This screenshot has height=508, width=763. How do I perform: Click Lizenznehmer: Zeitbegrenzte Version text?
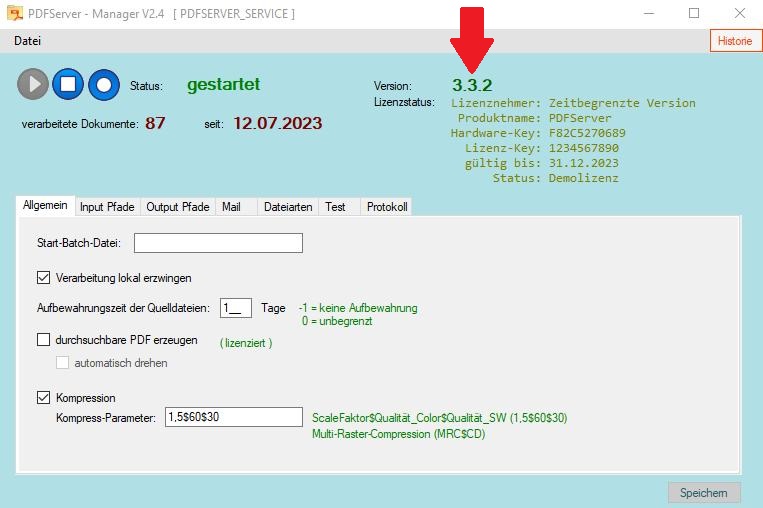pos(573,103)
